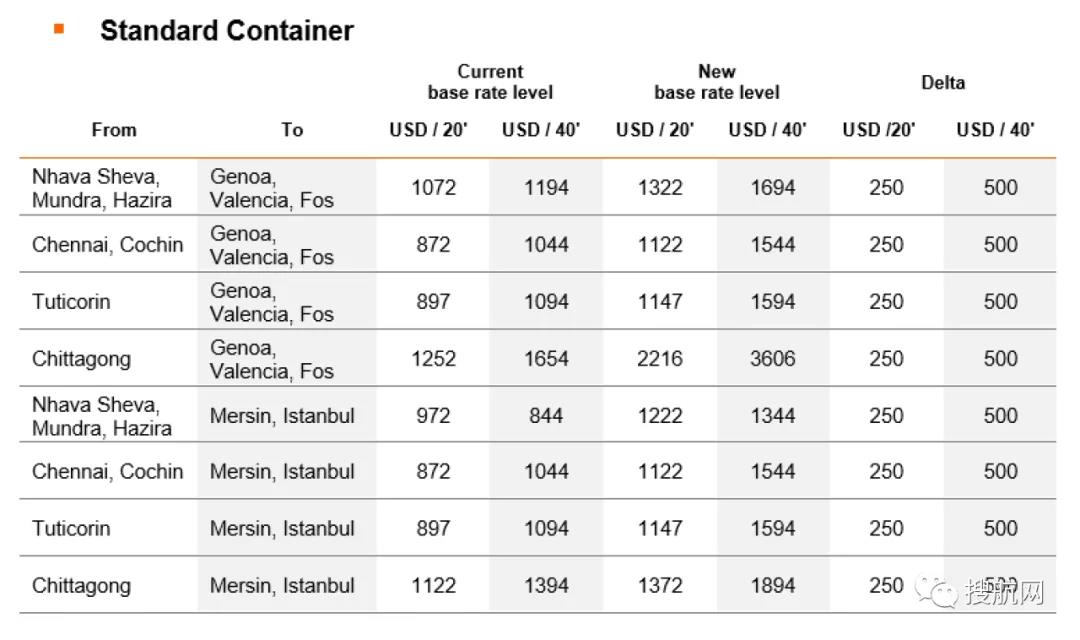The height and width of the screenshot is (640, 1080).
Task: Click the "Current base rate level" header
Action: click(490, 82)
